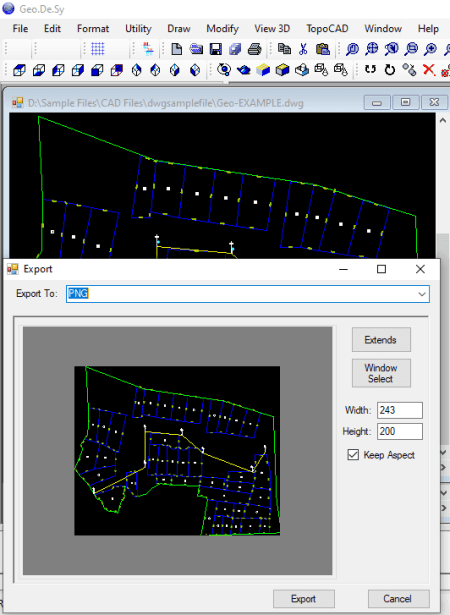The width and height of the screenshot is (450, 615).
Task: Click the Zoom Out minus magnifier icon
Action: coord(411,49)
